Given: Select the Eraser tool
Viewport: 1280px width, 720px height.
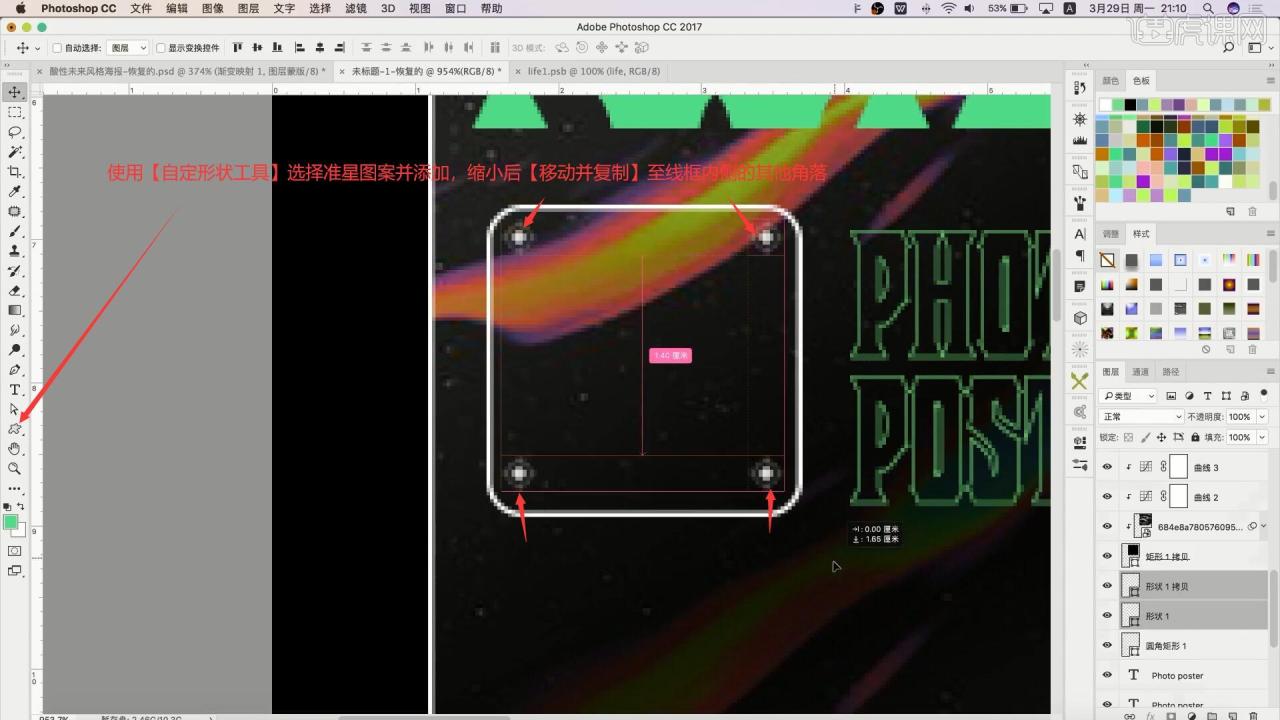Looking at the screenshot, I should point(15,290).
